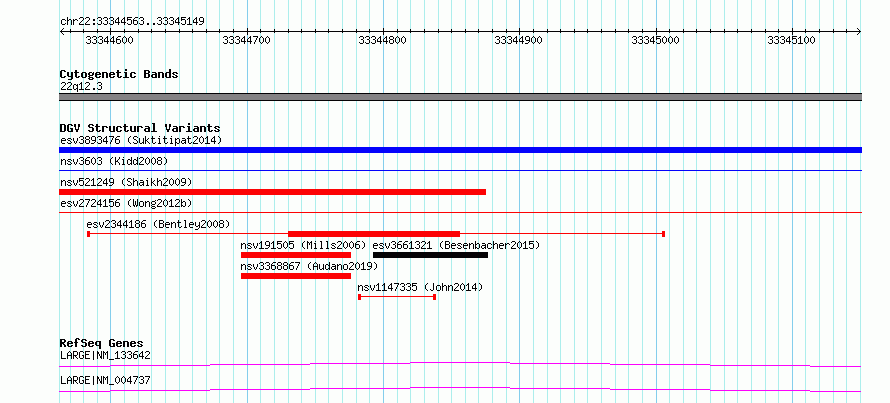
Task: Select the esv2724156 thin red variant line
Action: [x=460, y=212]
